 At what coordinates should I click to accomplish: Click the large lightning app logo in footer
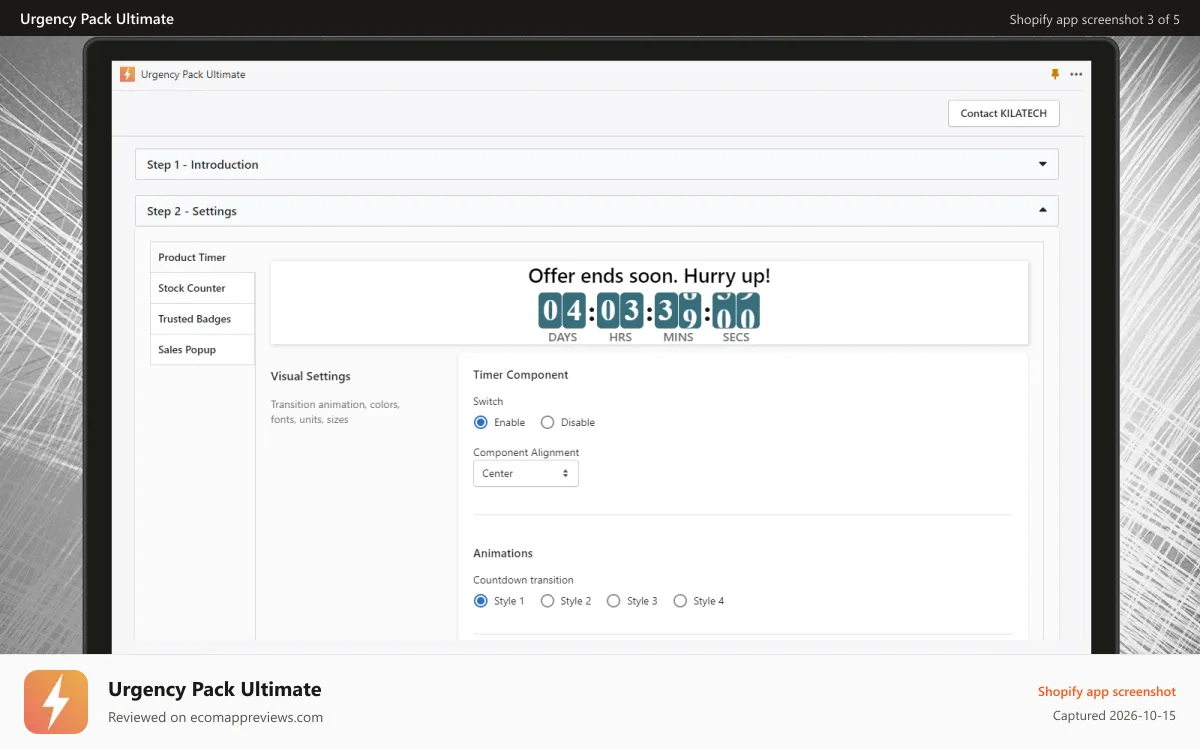click(56, 702)
